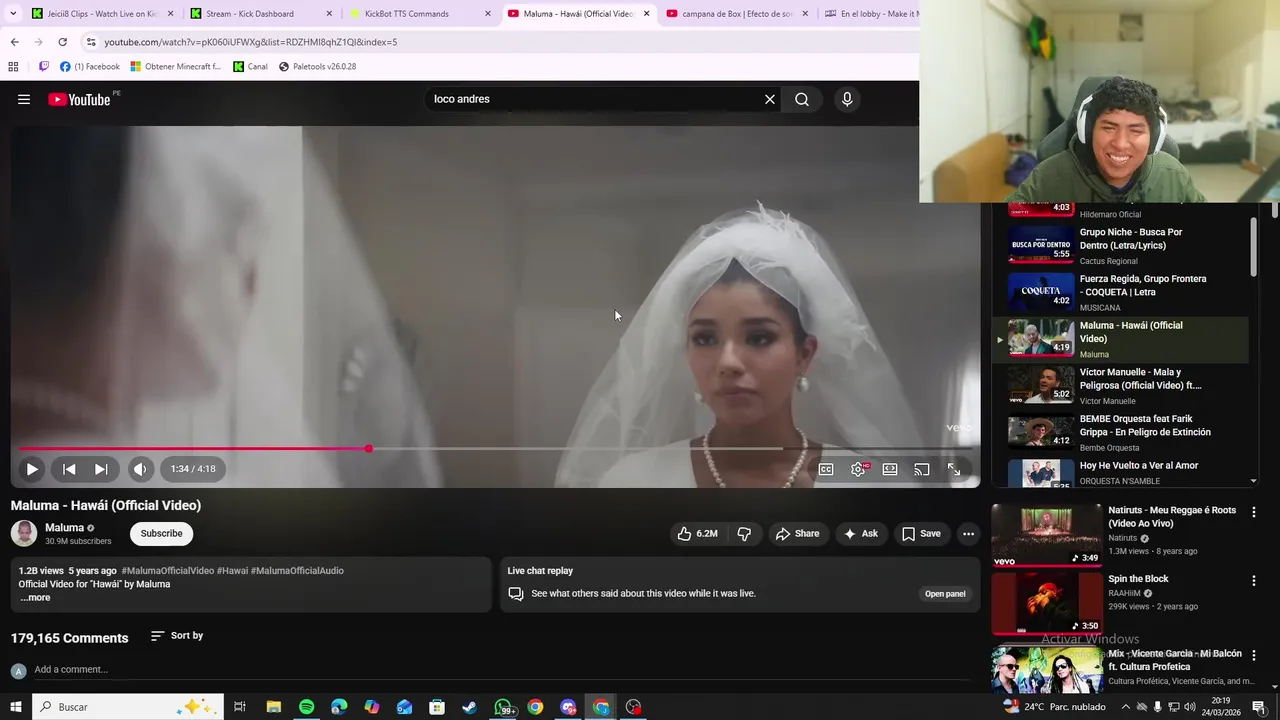Open Chrome apps grid in bookmarks bar

coord(13,67)
